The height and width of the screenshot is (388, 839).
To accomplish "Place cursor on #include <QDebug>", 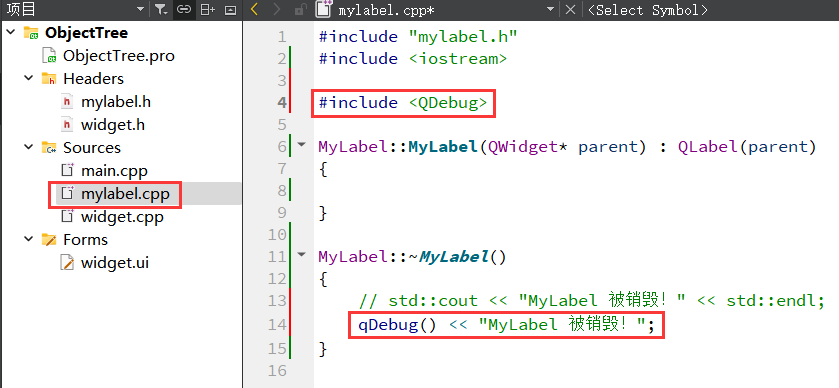I will [x=403, y=103].
